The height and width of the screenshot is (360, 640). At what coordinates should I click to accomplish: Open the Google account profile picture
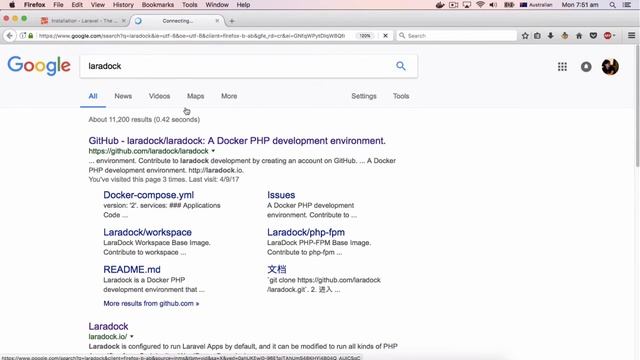click(610, 67)
